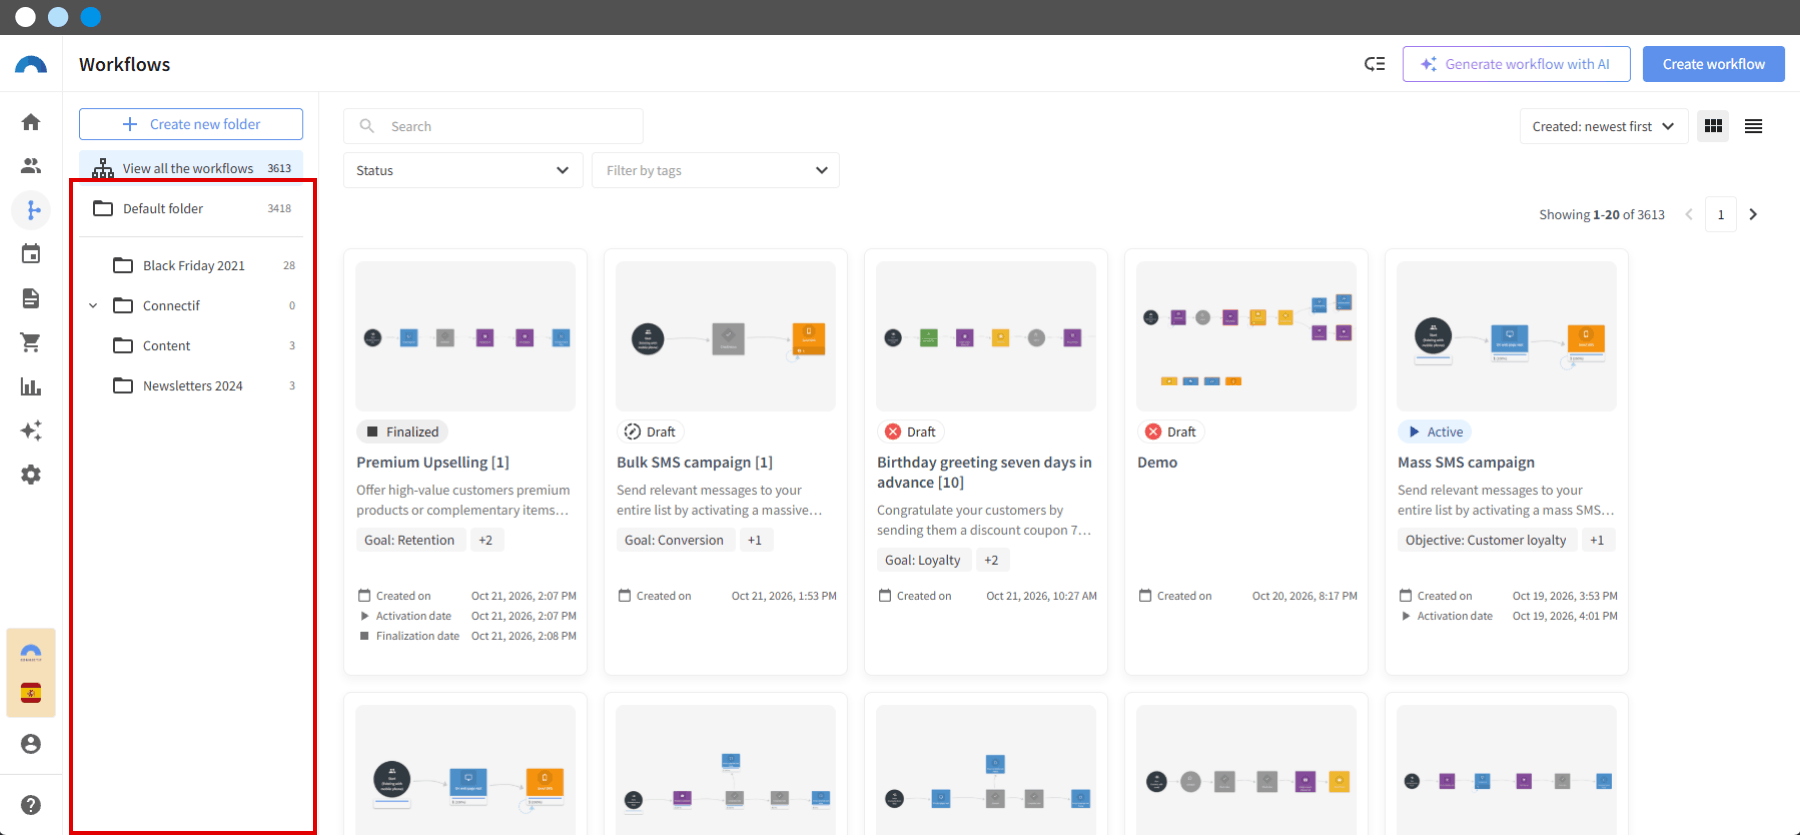
Task: Open the Settings gear icon in sidebar
Action: point(31,474)
